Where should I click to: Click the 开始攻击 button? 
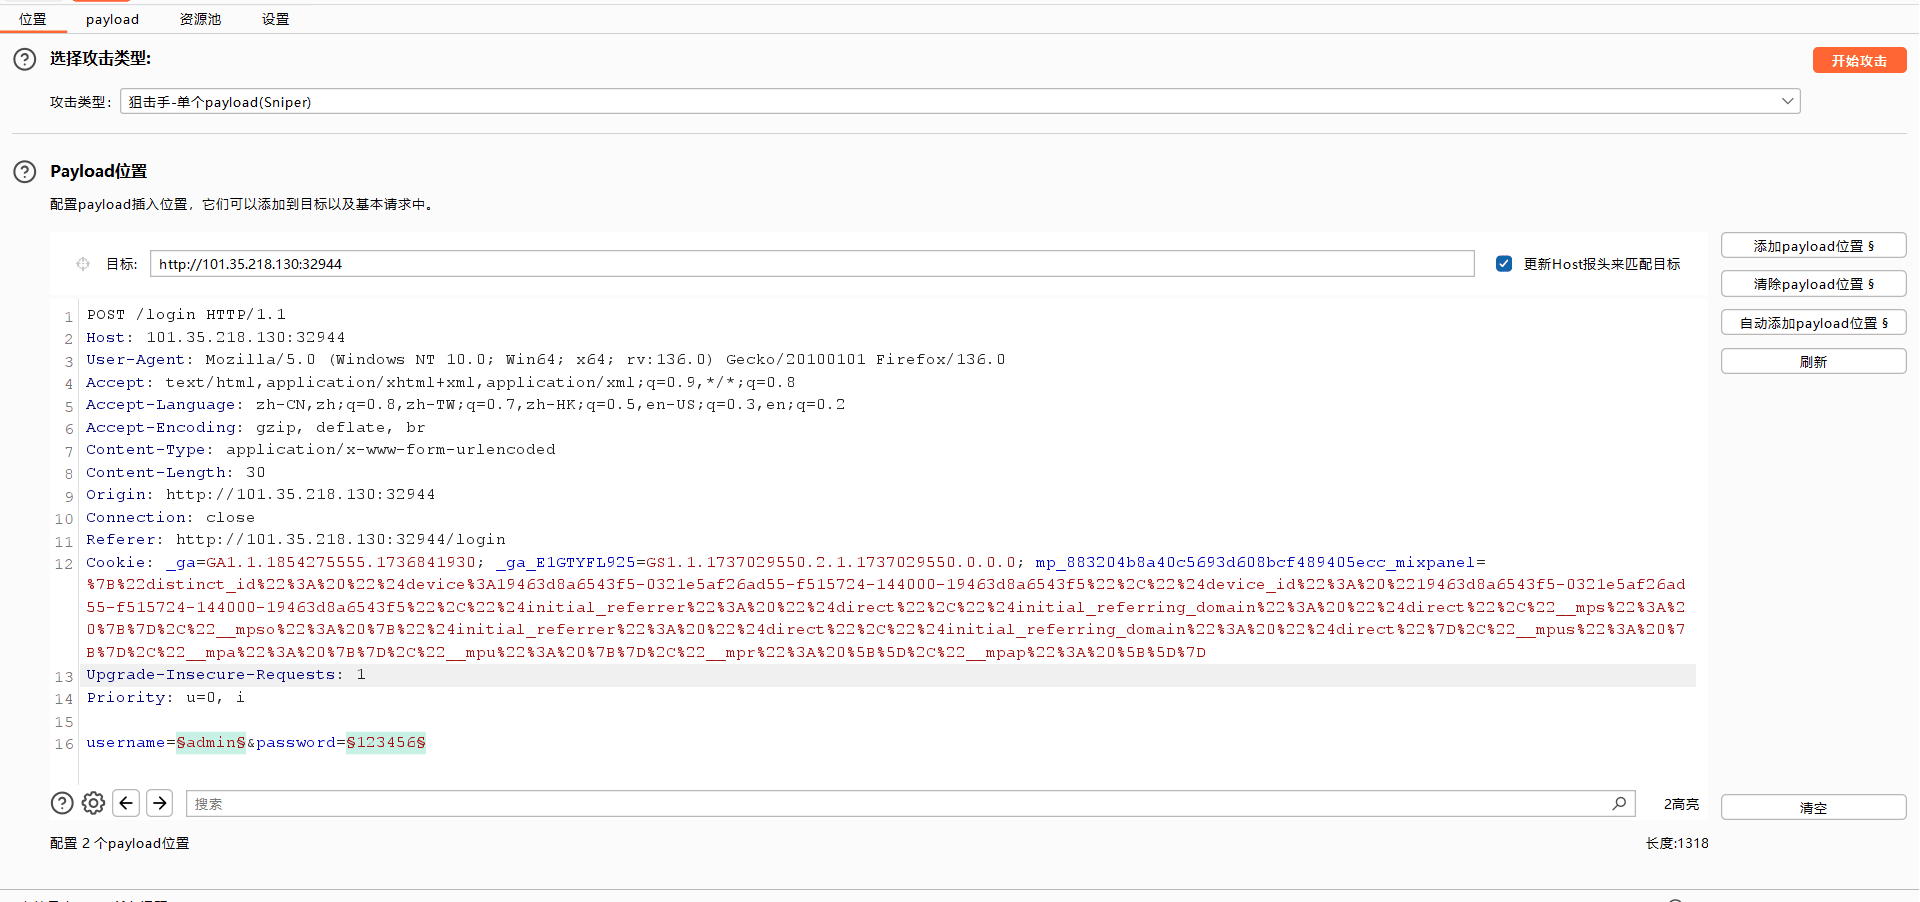tap(1859, 61)
